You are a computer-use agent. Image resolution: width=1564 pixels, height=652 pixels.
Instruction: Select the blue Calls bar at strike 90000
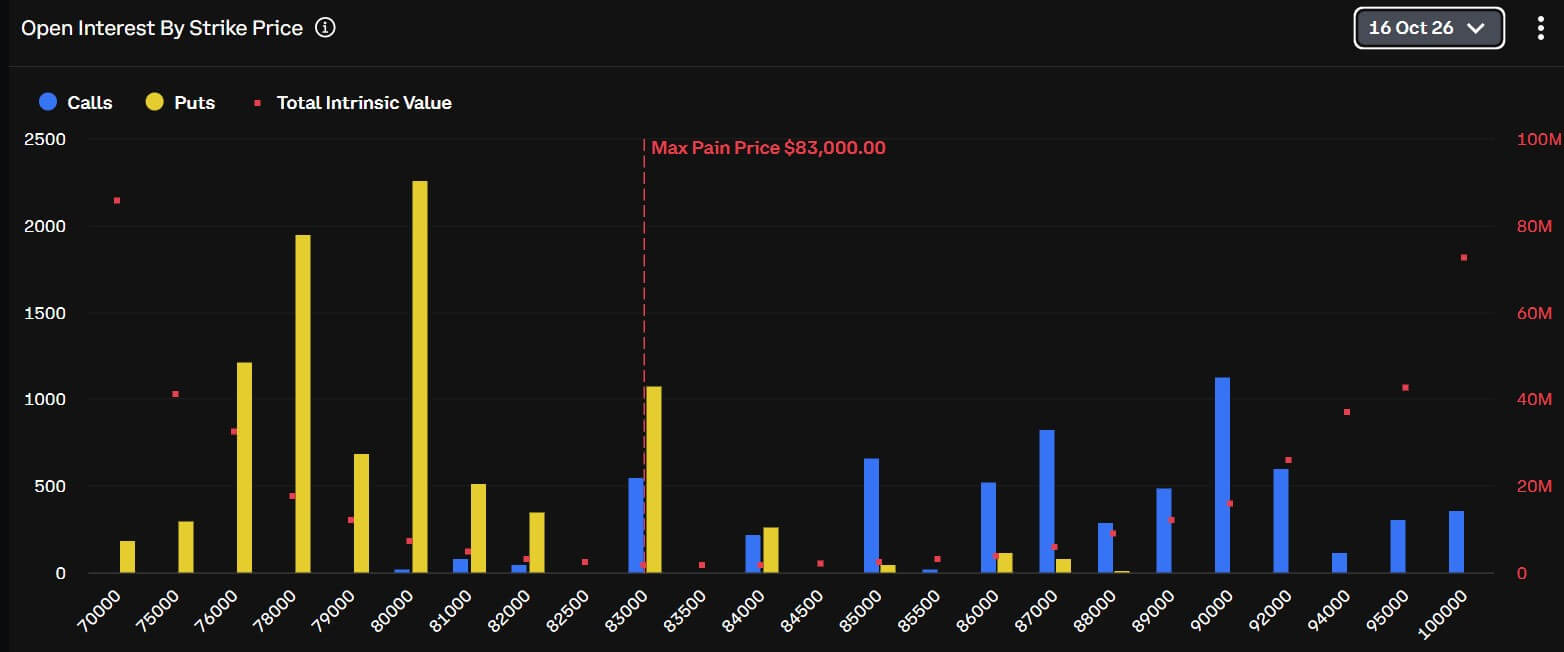[x=1222, y=475]
